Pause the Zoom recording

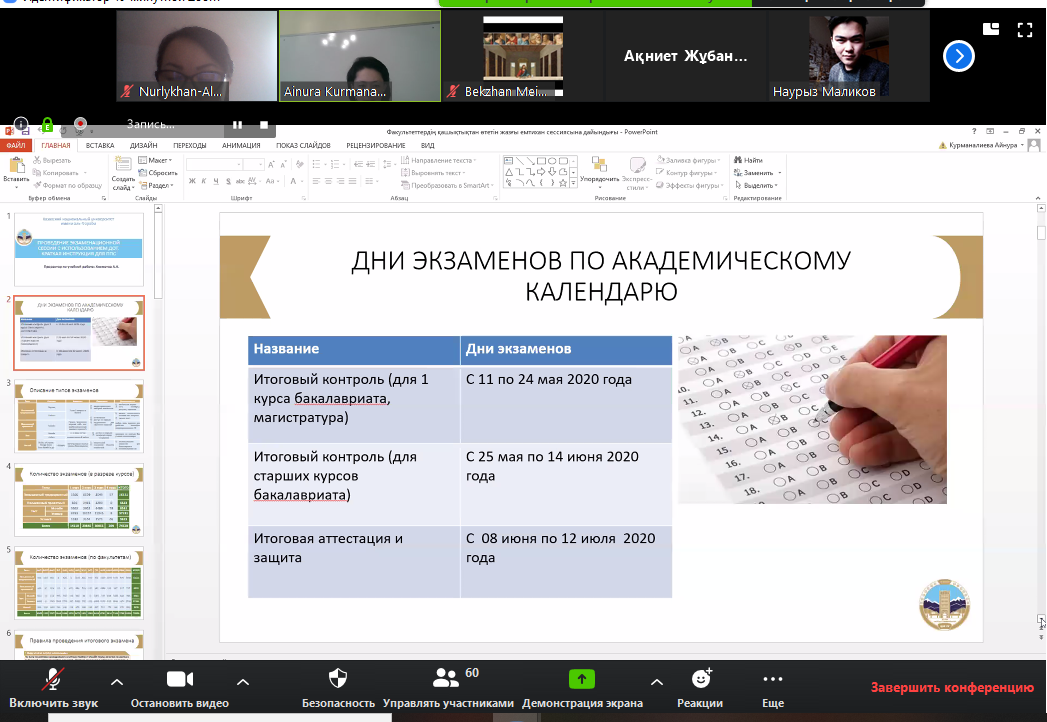pyautogui.click(x=238, y=125)
